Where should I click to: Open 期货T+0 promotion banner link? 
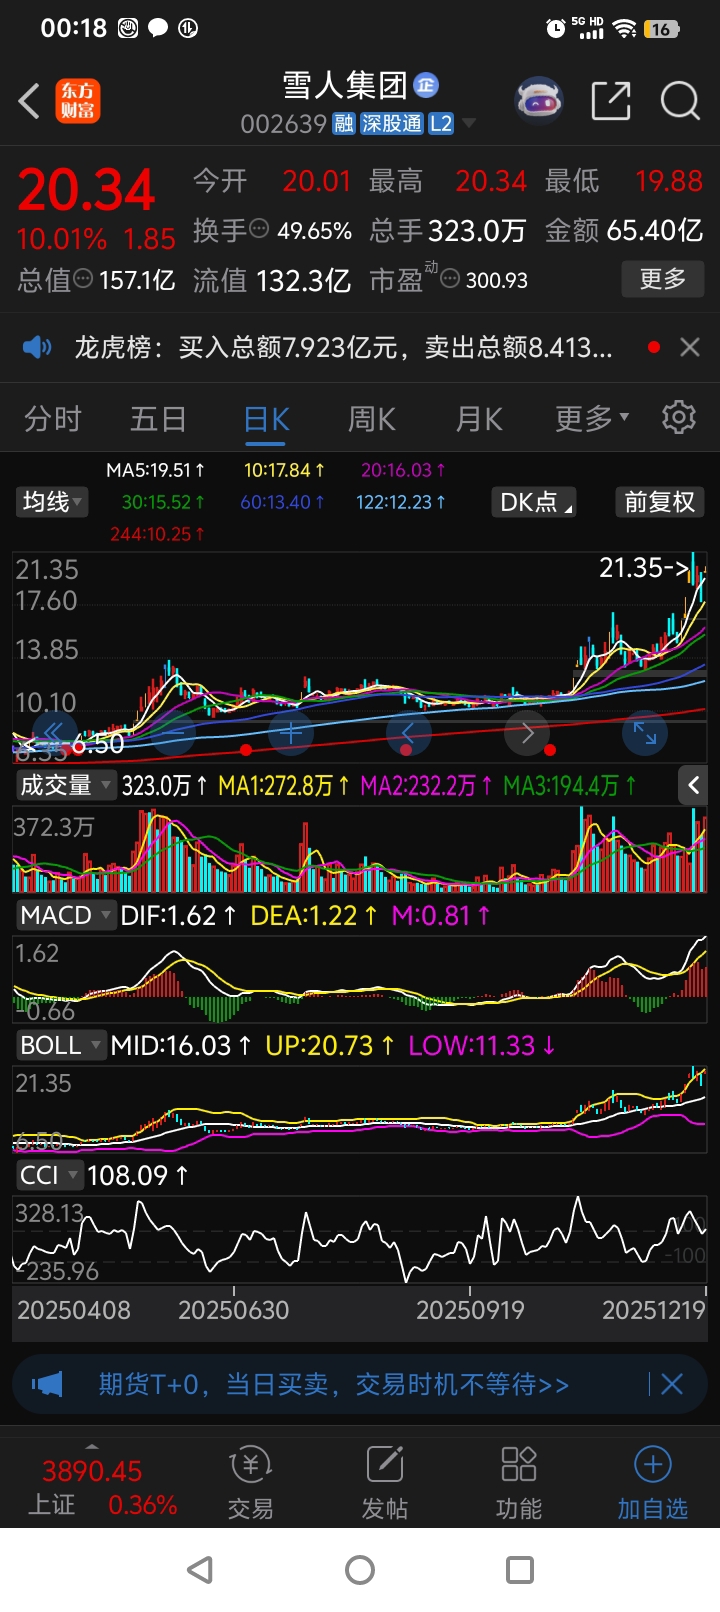tap(333, 1384)
